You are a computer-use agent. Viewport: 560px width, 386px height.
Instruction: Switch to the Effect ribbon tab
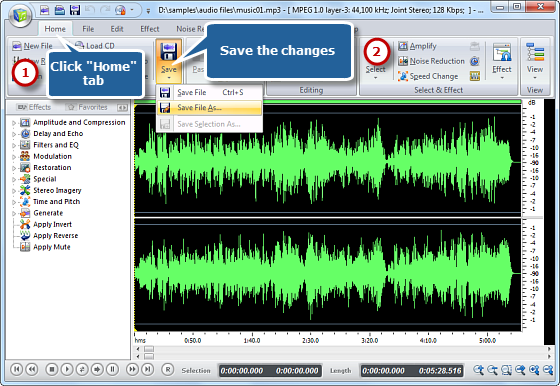(x=150, y=29)
